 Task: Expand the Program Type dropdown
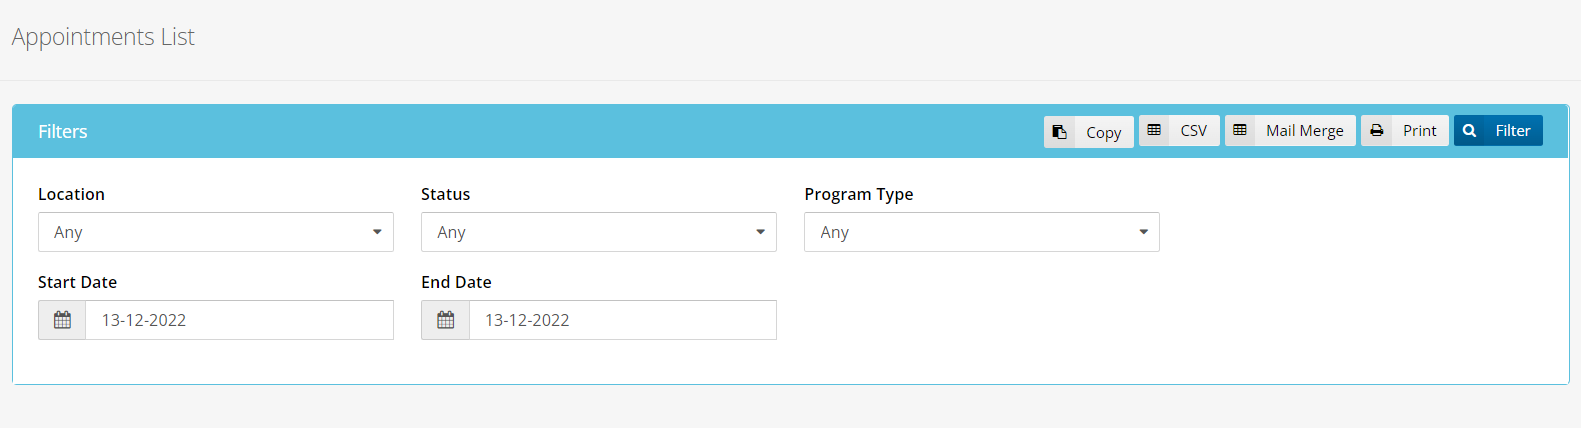point(982,232)
